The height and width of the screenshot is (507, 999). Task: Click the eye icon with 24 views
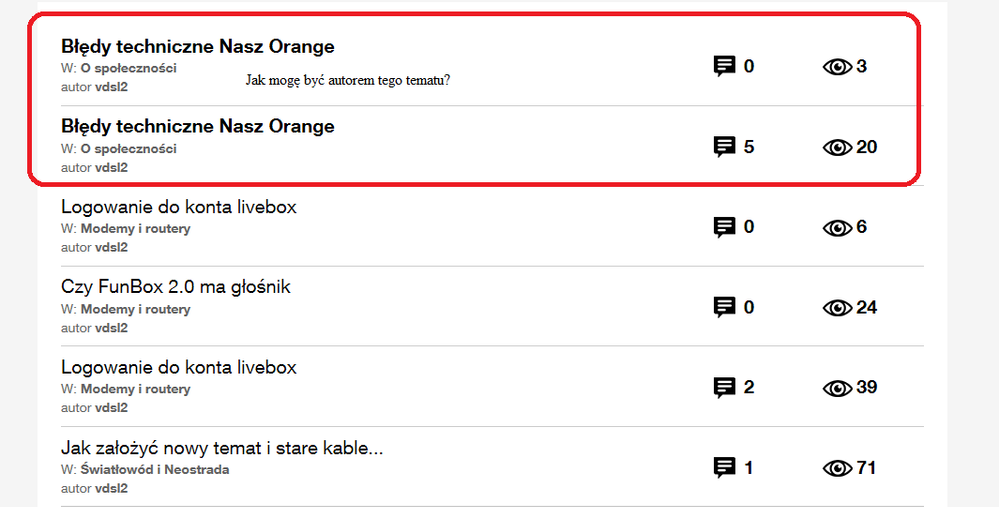click(x=836, y=307)
